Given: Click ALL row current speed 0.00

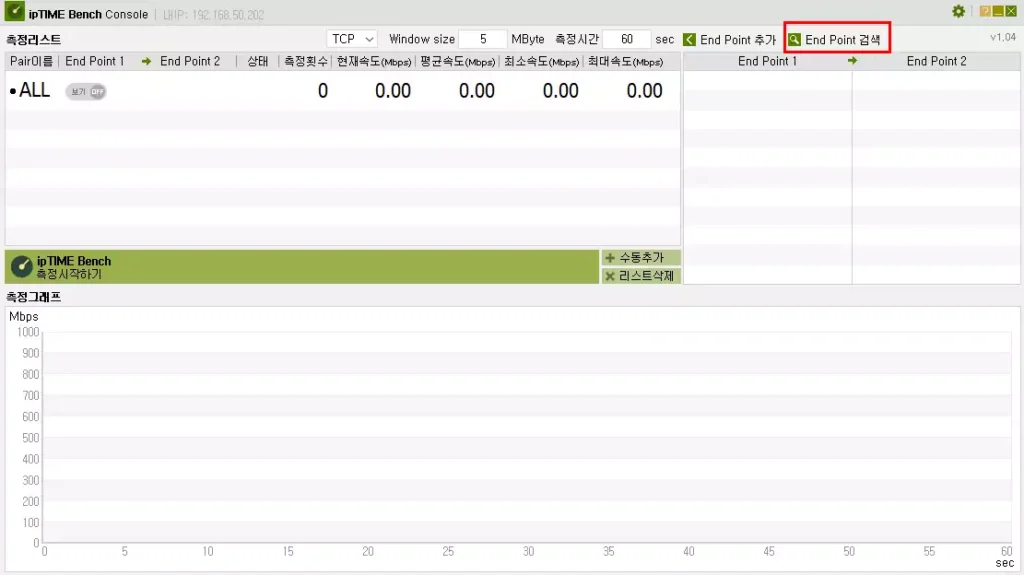Looking at the screenshot, I should (393, 91).
